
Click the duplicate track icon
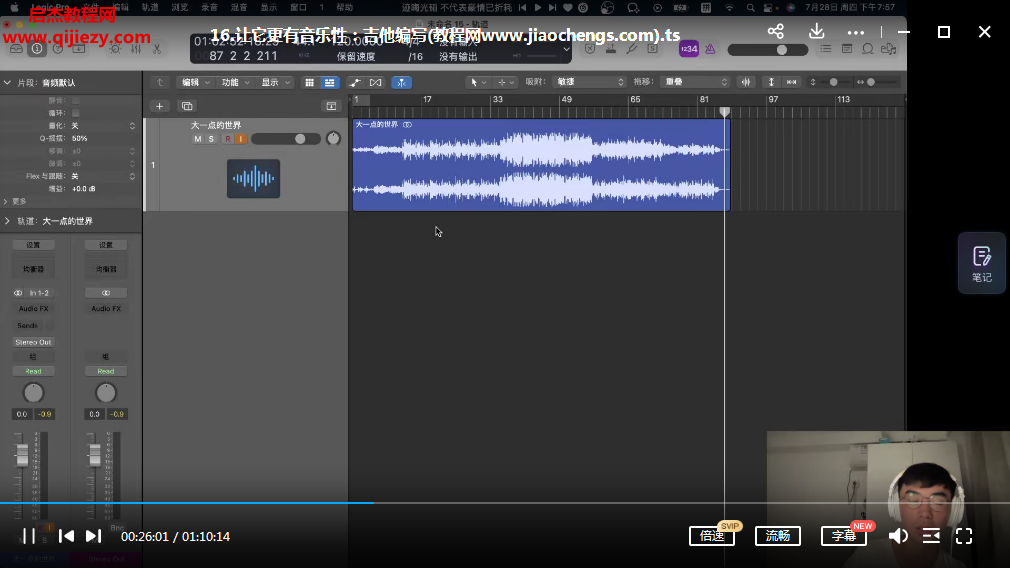pos(187,106)
